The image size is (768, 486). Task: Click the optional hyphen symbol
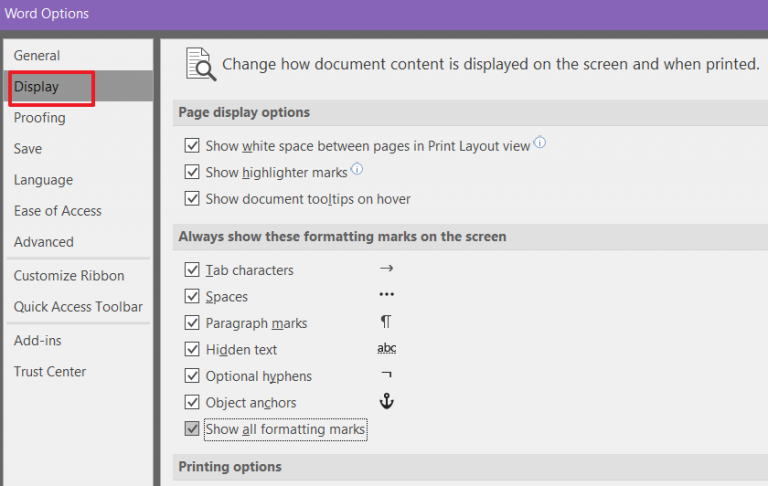pyautogui.click(x=386, y=374)
